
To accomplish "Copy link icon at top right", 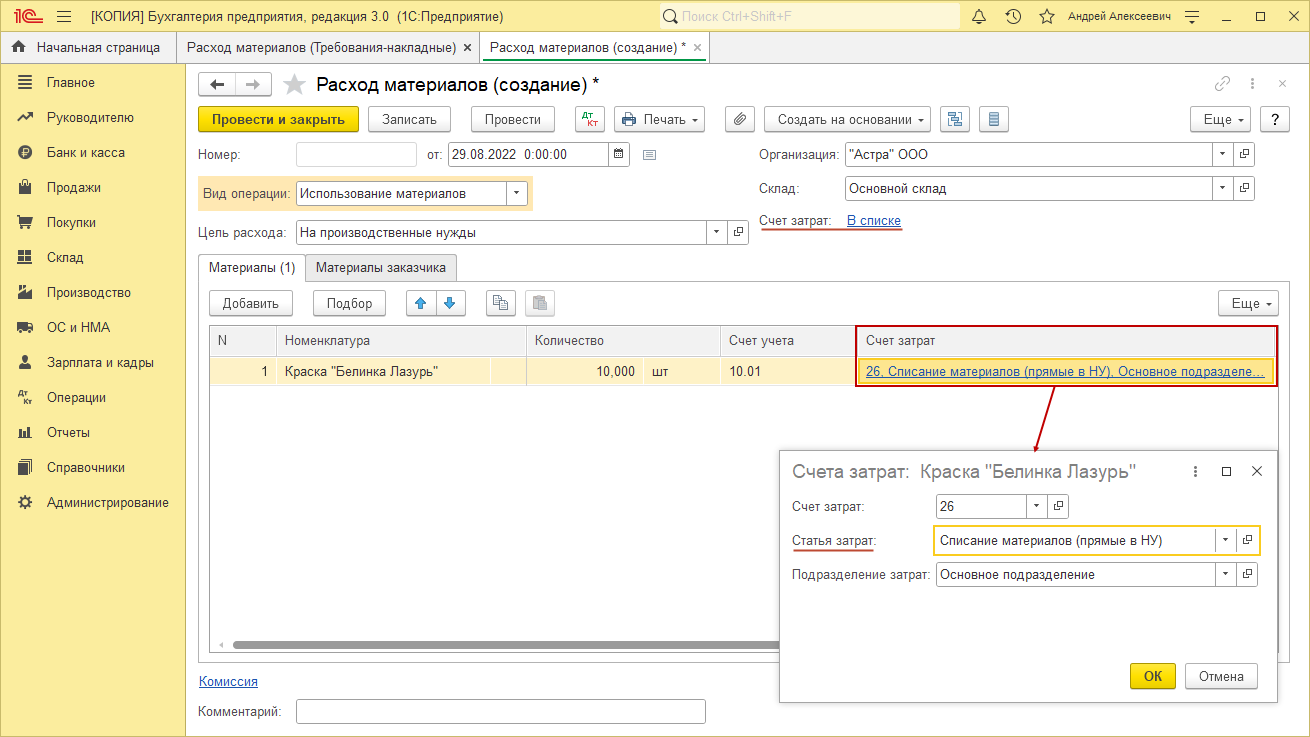I will (1222, 84).
